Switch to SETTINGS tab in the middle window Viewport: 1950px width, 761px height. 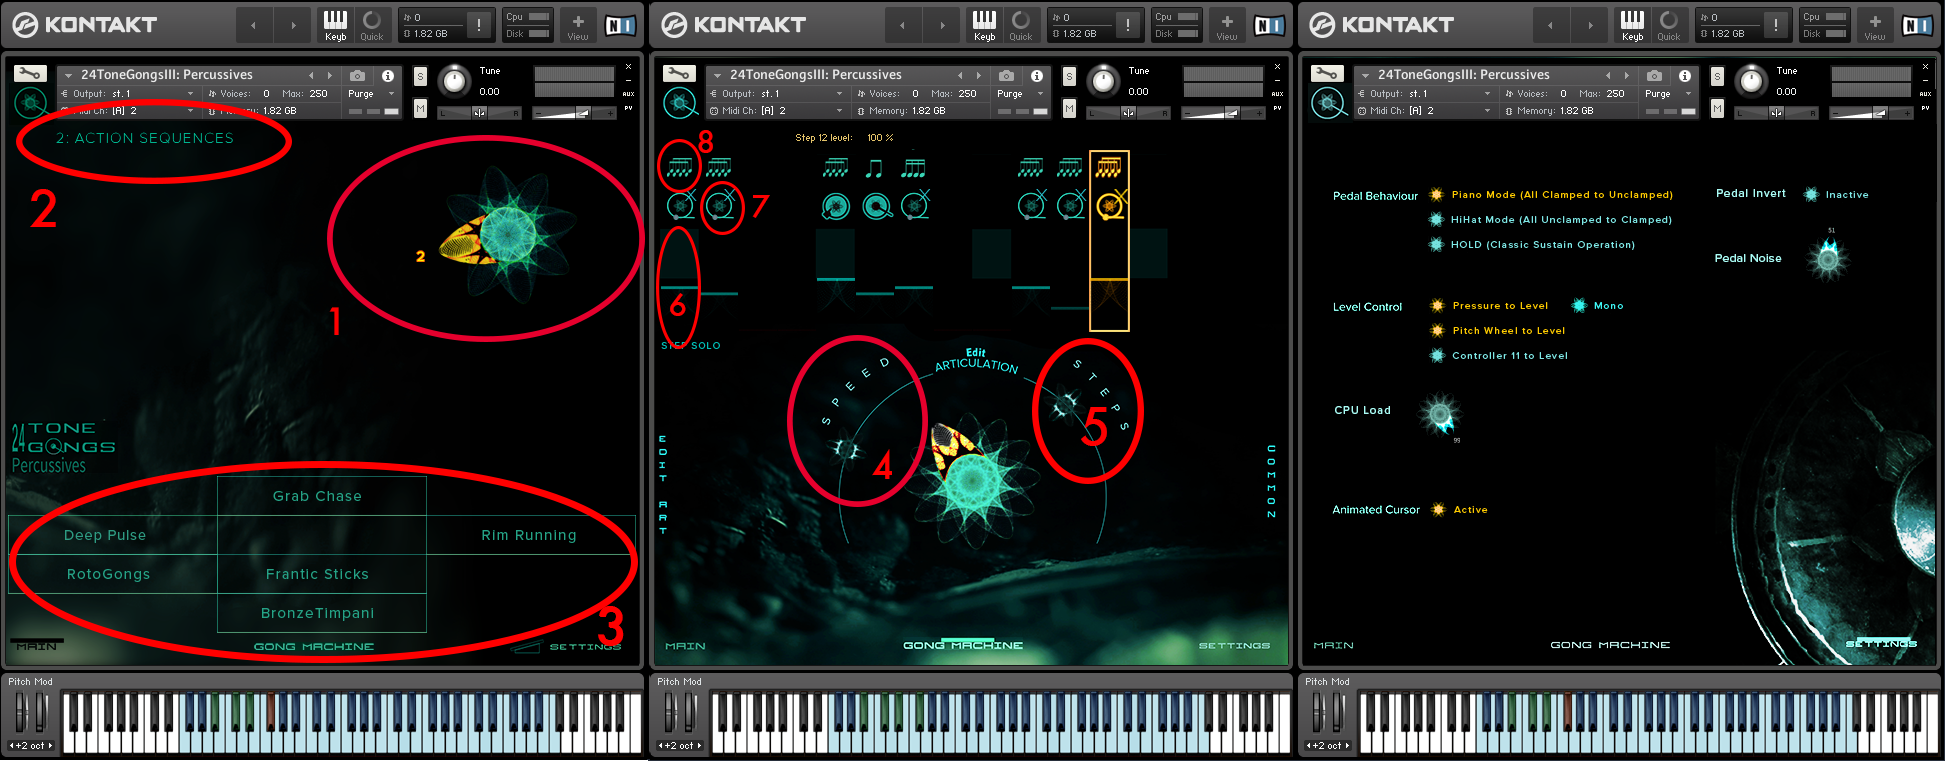1234,646
